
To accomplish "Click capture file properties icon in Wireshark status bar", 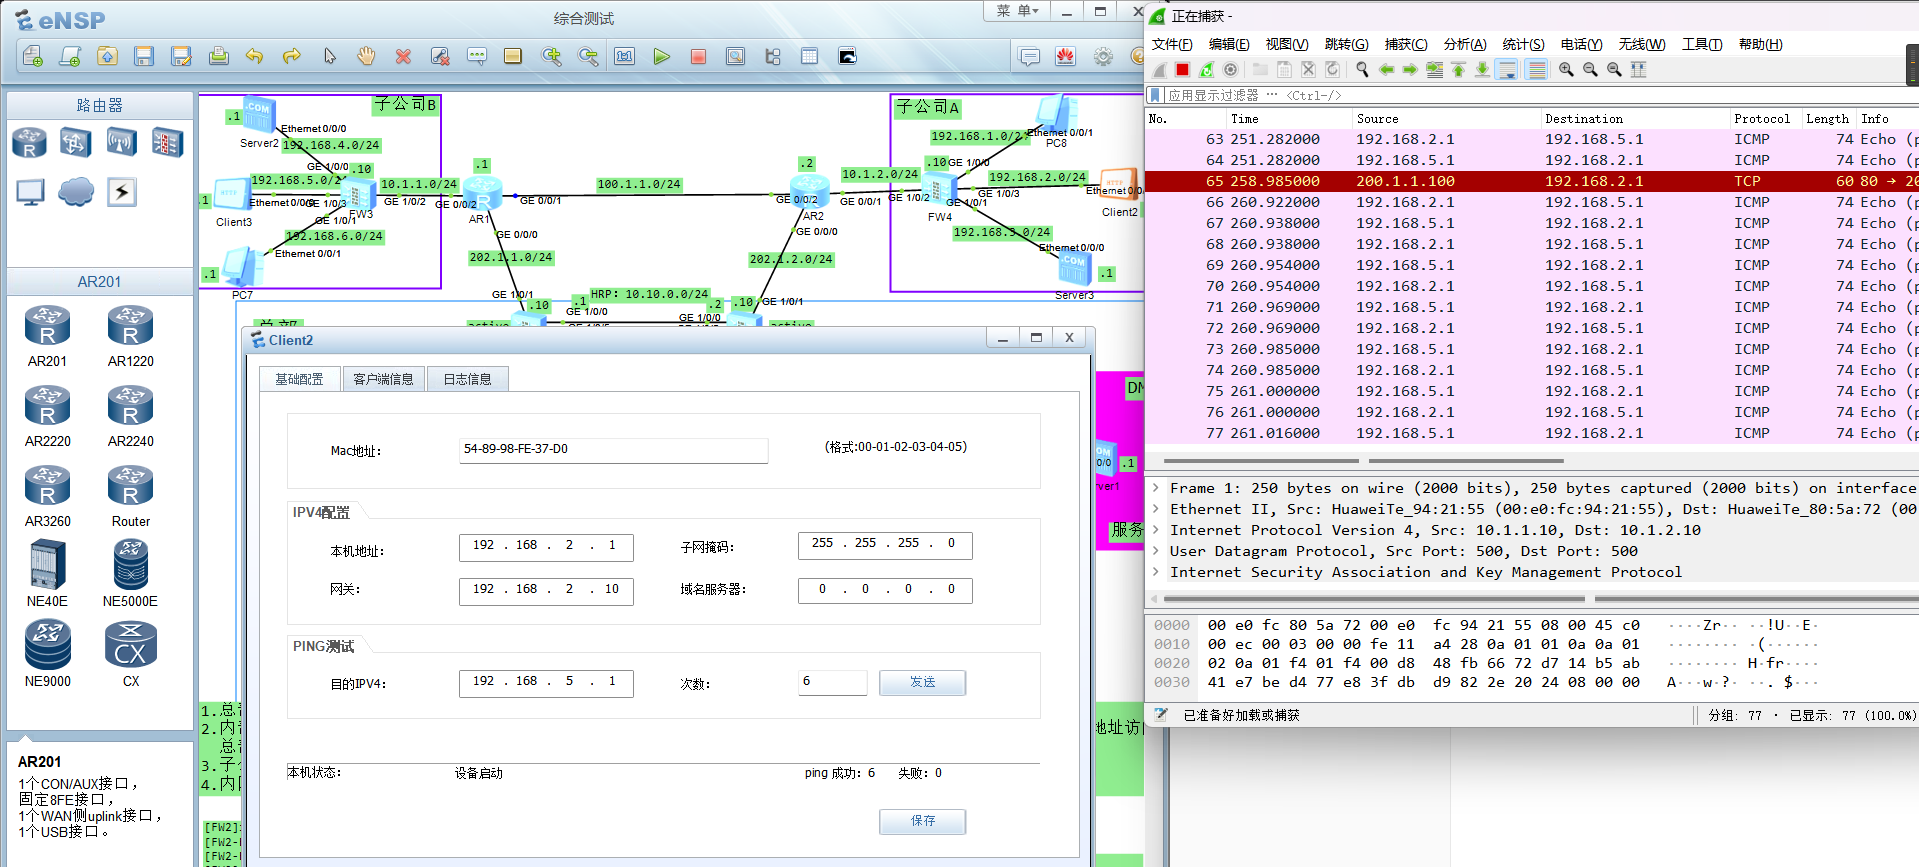I will [1161, 715].
